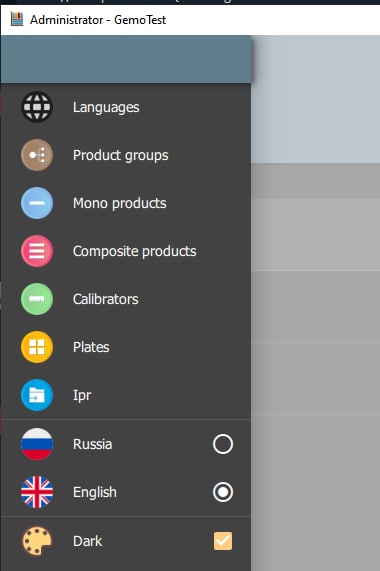Open the Product groups menu entry
This screenshot has width=380, height=571.
click(x=126, y=155)
